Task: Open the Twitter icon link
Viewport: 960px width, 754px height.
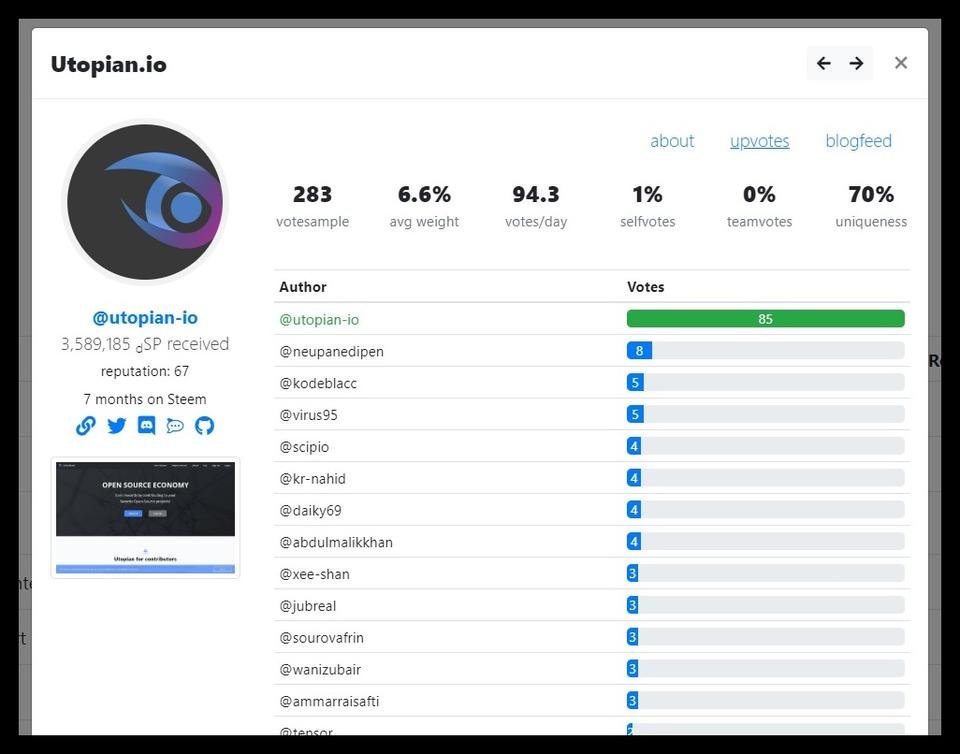Action: pos(116,425)
